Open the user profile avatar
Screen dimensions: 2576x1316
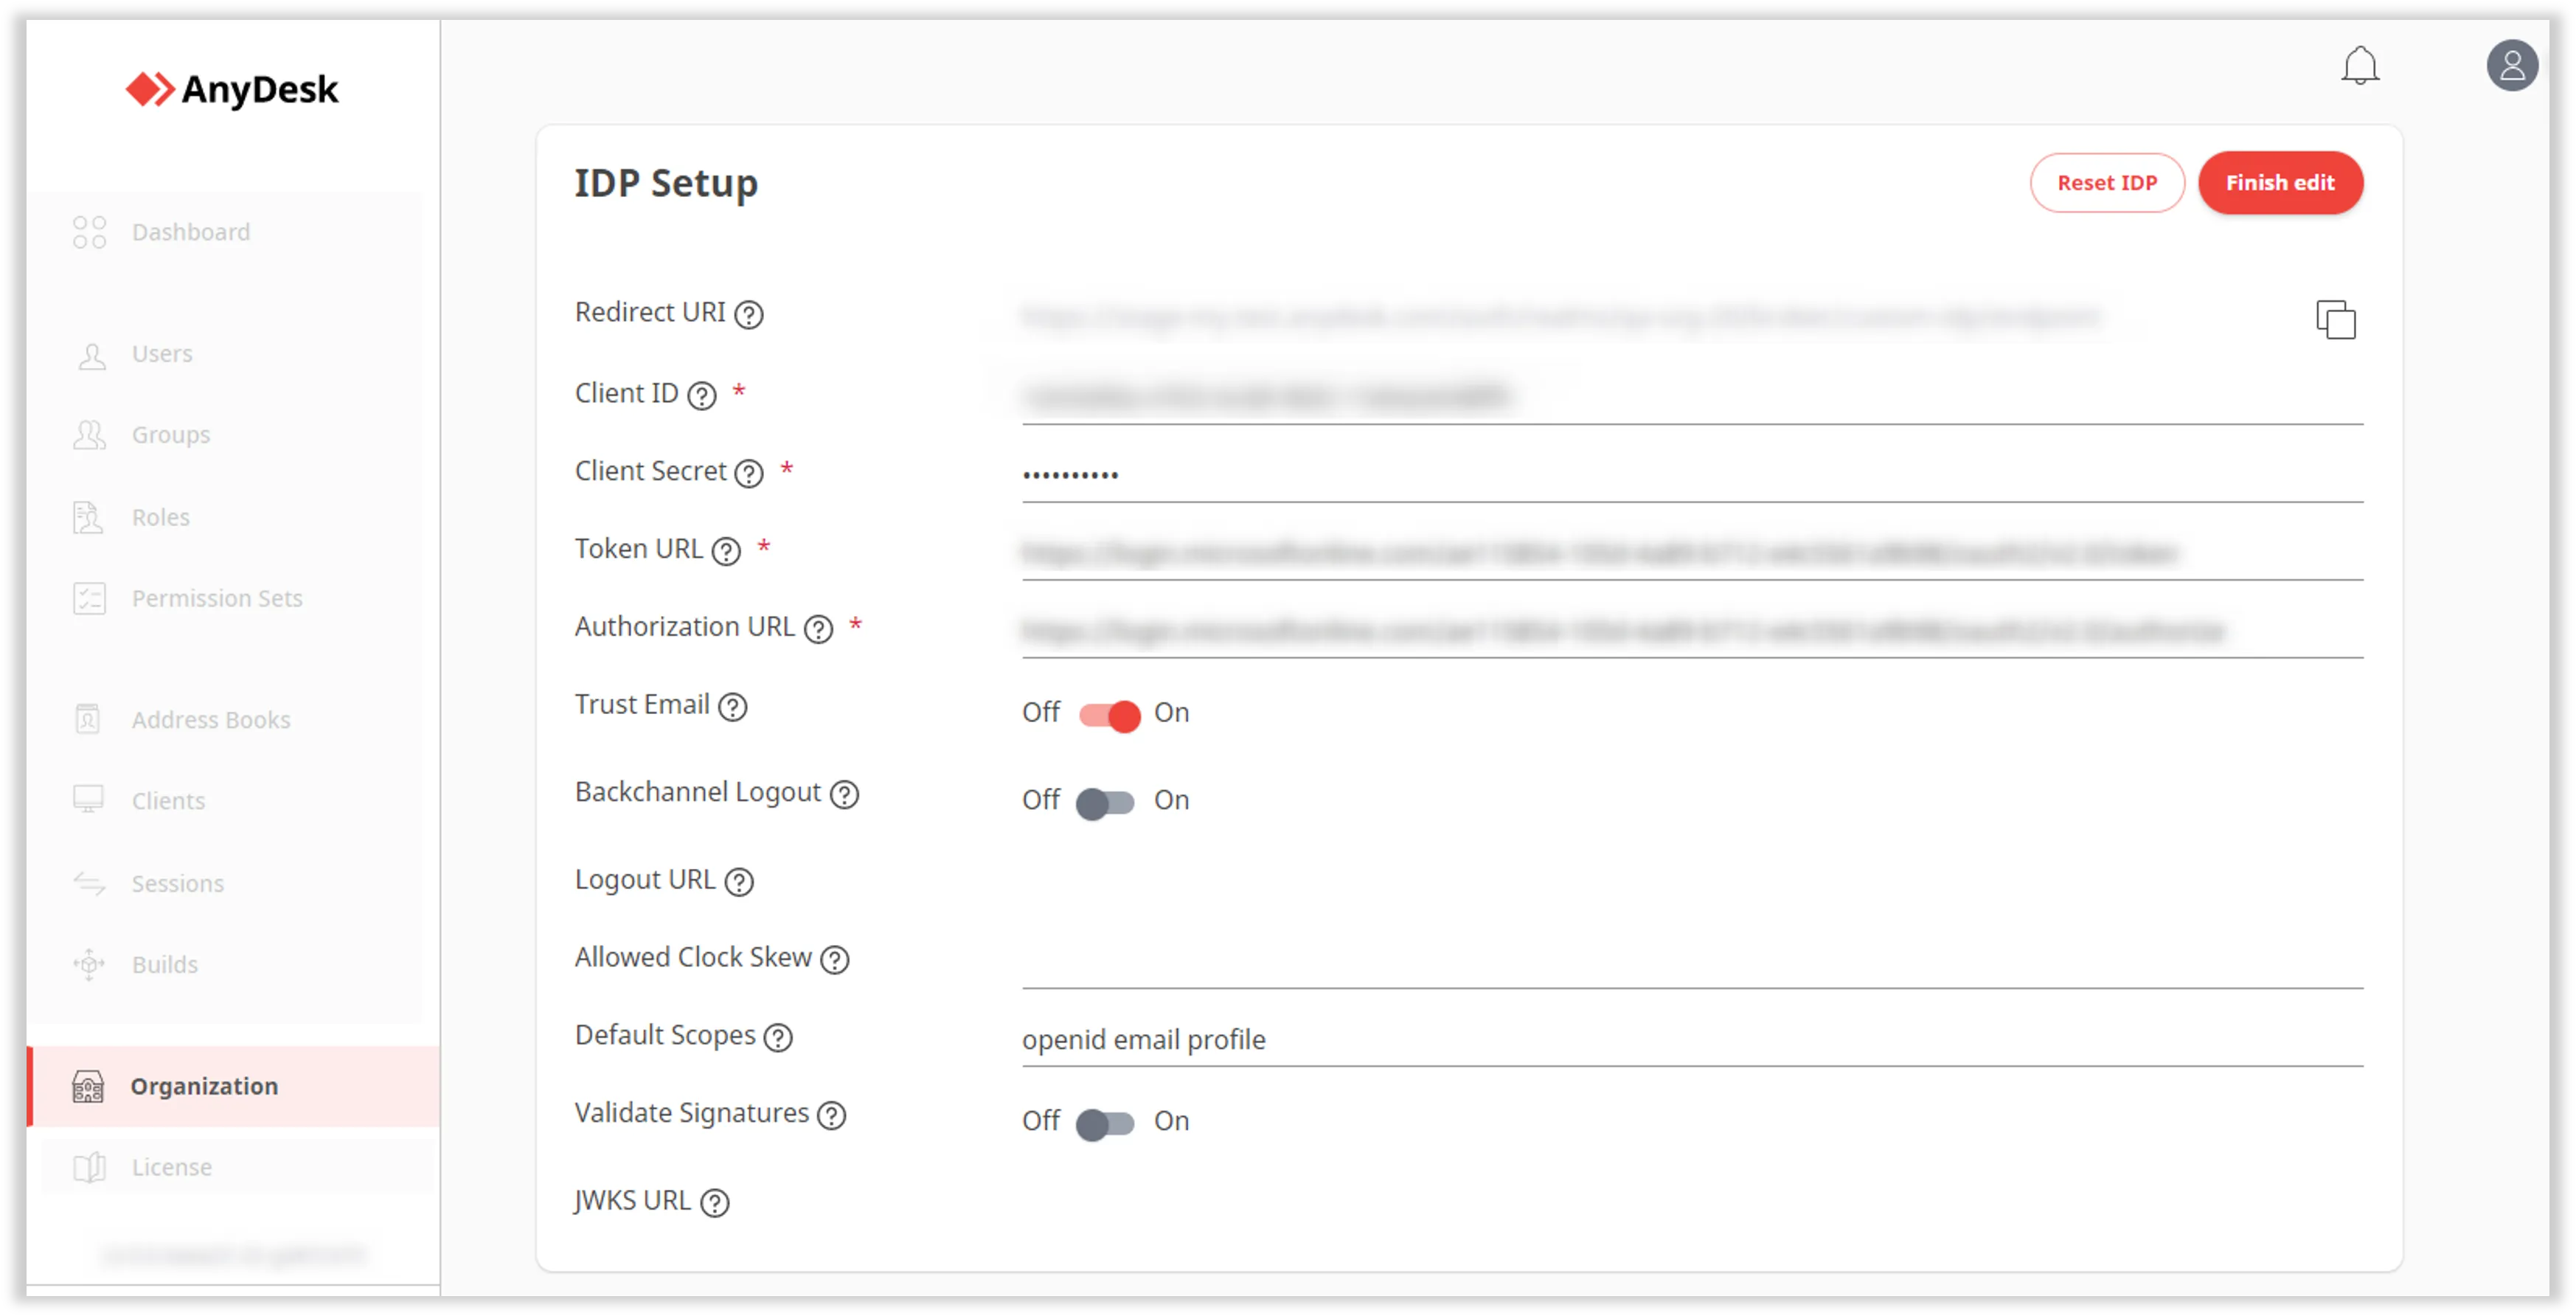pos(2511,66)
